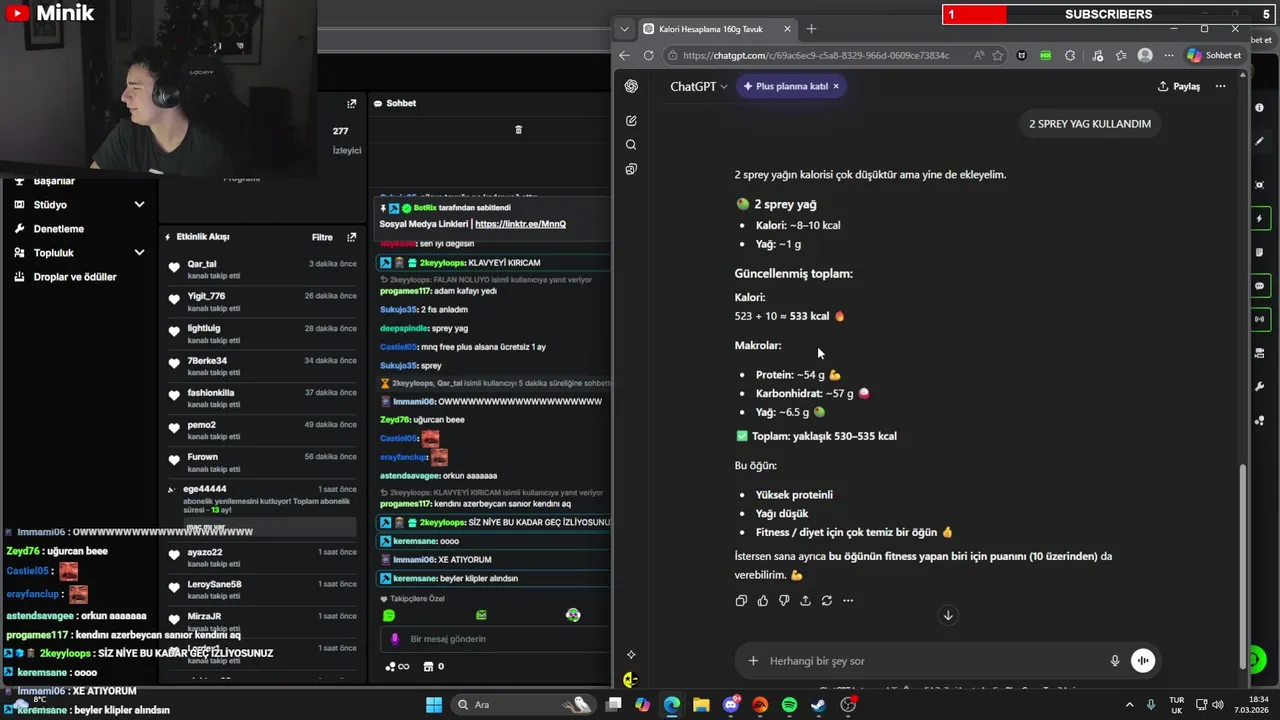Click the TUR UK language indicator

click(x=1177, y=705)
